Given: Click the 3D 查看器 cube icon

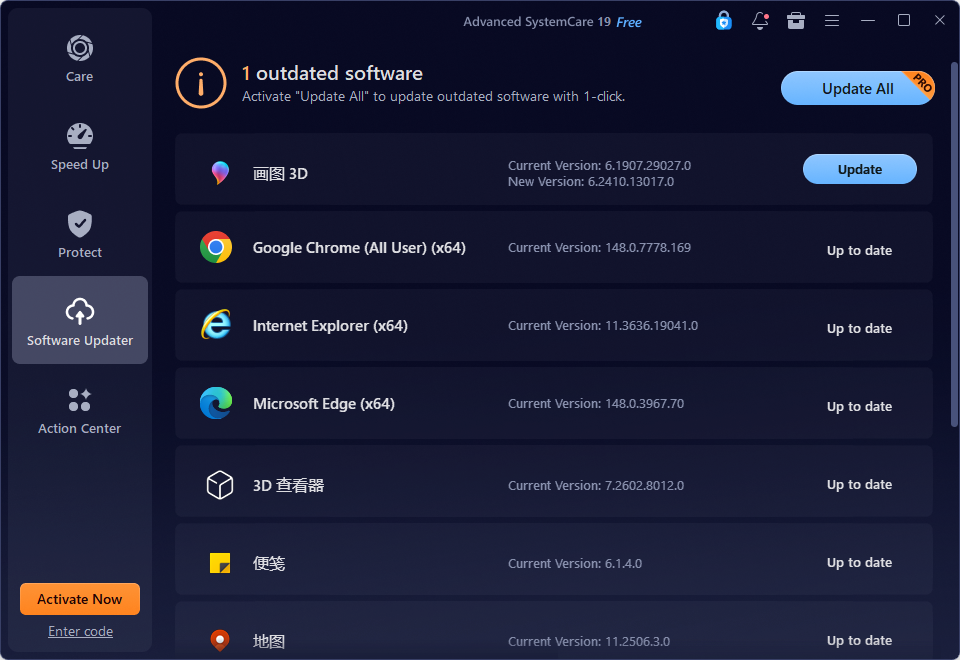Looking at the screenshot, I should (220, 485).
